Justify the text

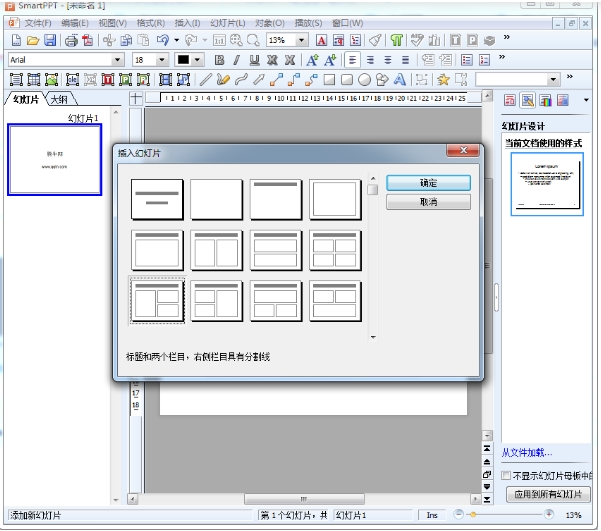tap(405, 60)
